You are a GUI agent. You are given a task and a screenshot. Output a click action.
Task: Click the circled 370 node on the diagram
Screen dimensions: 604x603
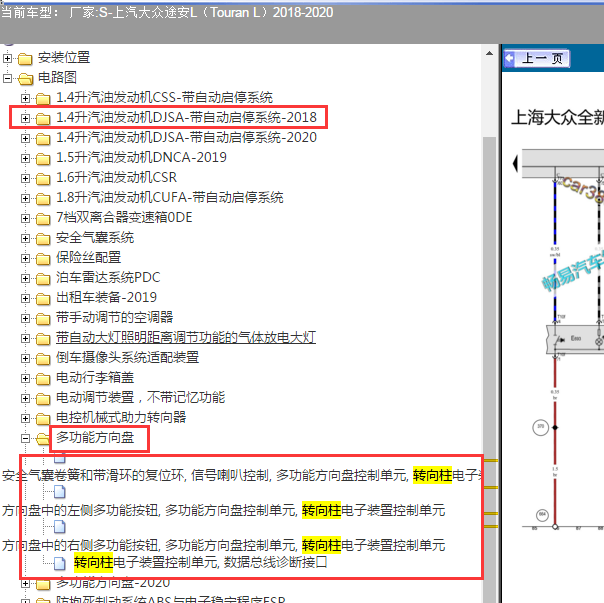(540, 427)
